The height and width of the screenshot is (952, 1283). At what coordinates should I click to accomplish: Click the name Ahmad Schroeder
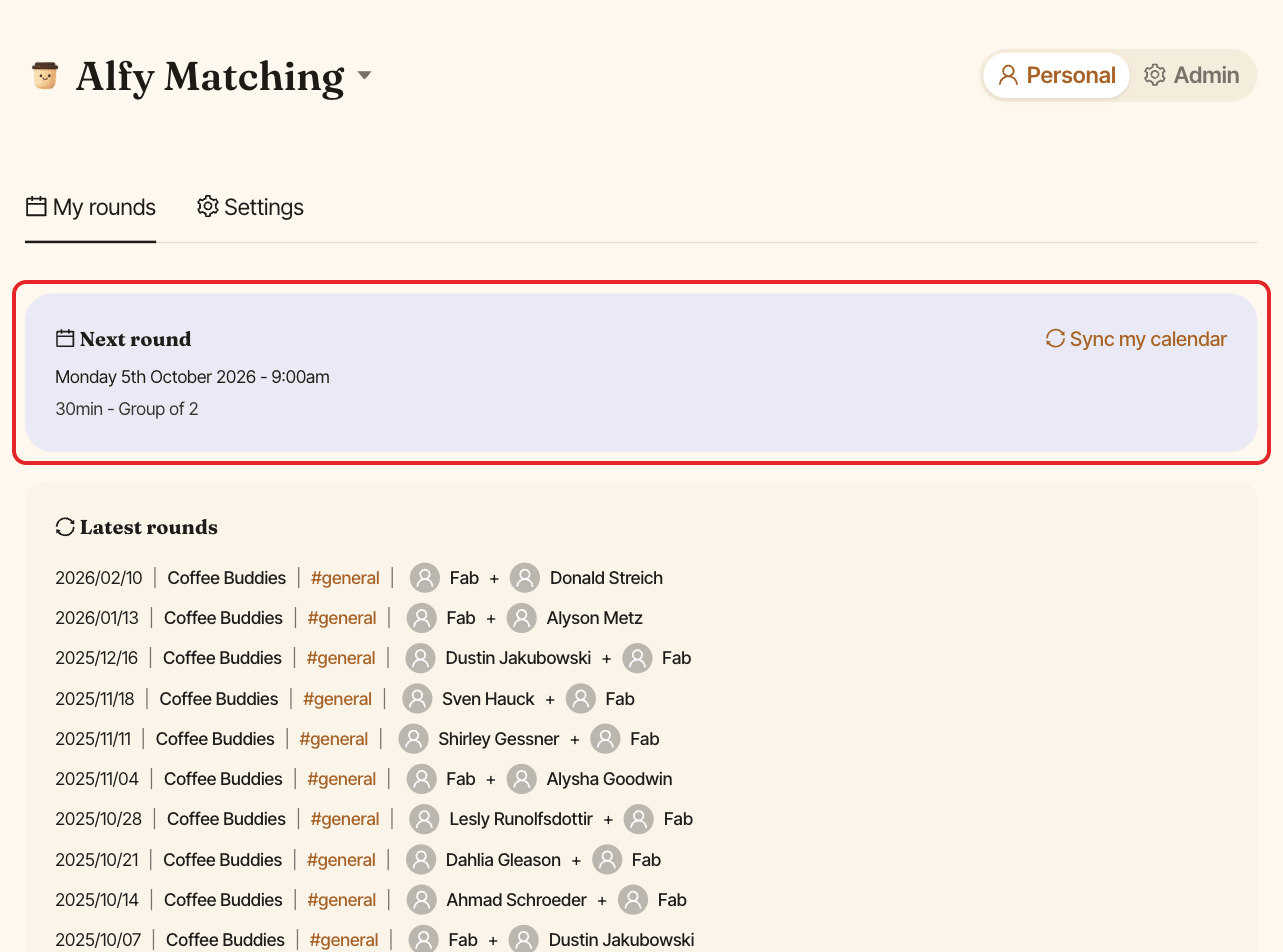tap(517, 900)
